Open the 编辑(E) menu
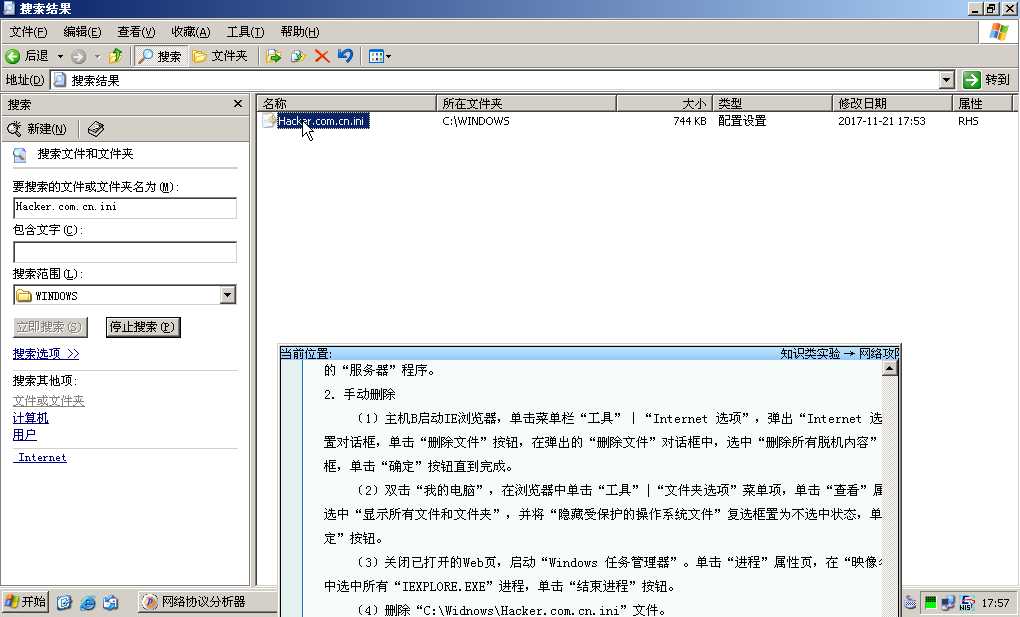This screenshot has width=1020, height=617. click(82, 32)
